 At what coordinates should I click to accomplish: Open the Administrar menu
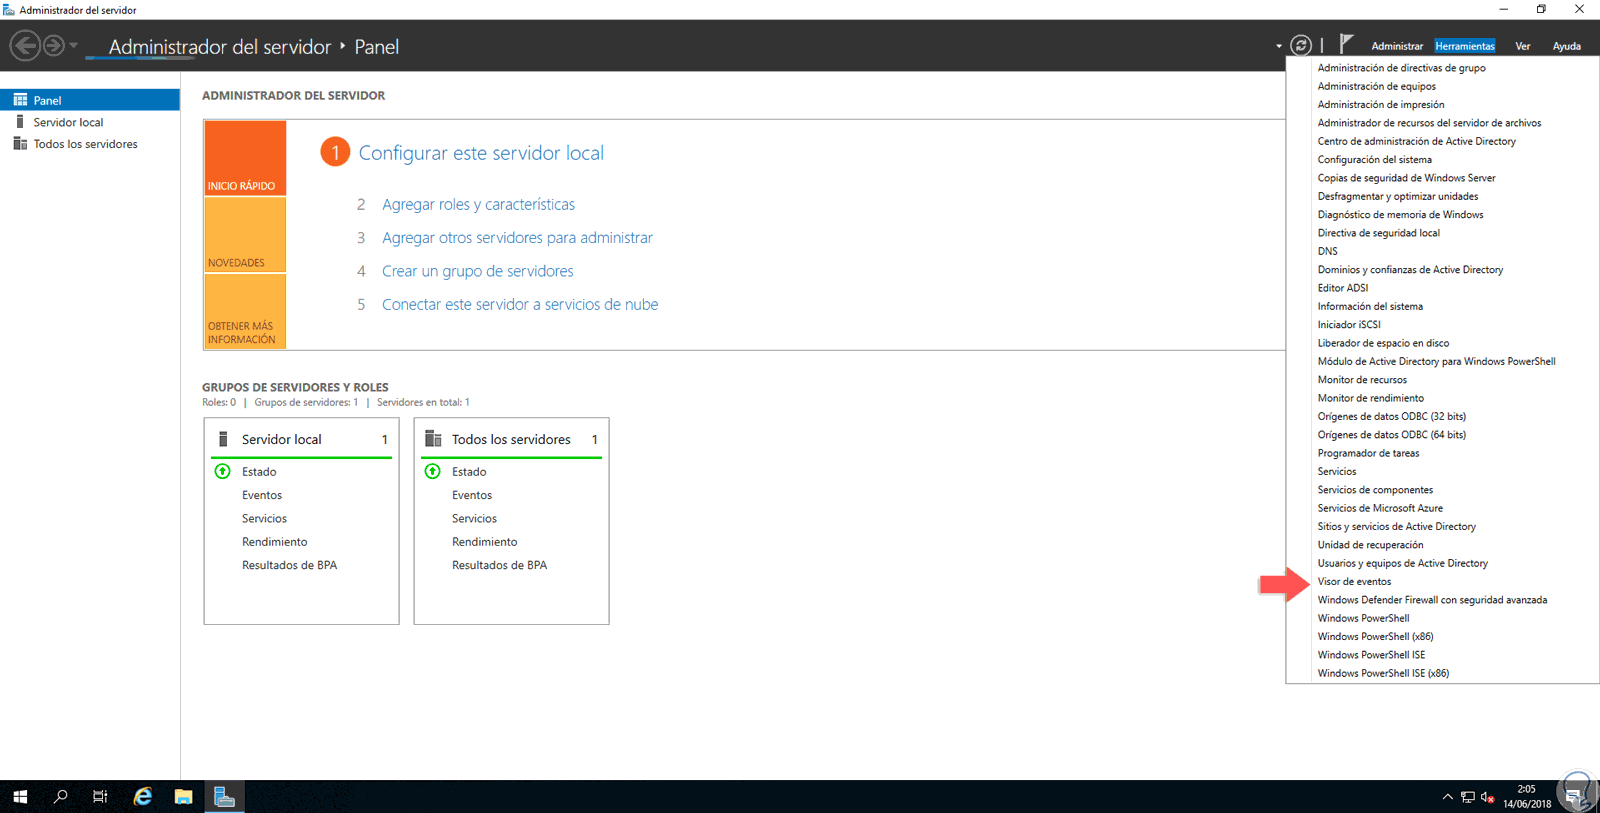[1397, 46]
